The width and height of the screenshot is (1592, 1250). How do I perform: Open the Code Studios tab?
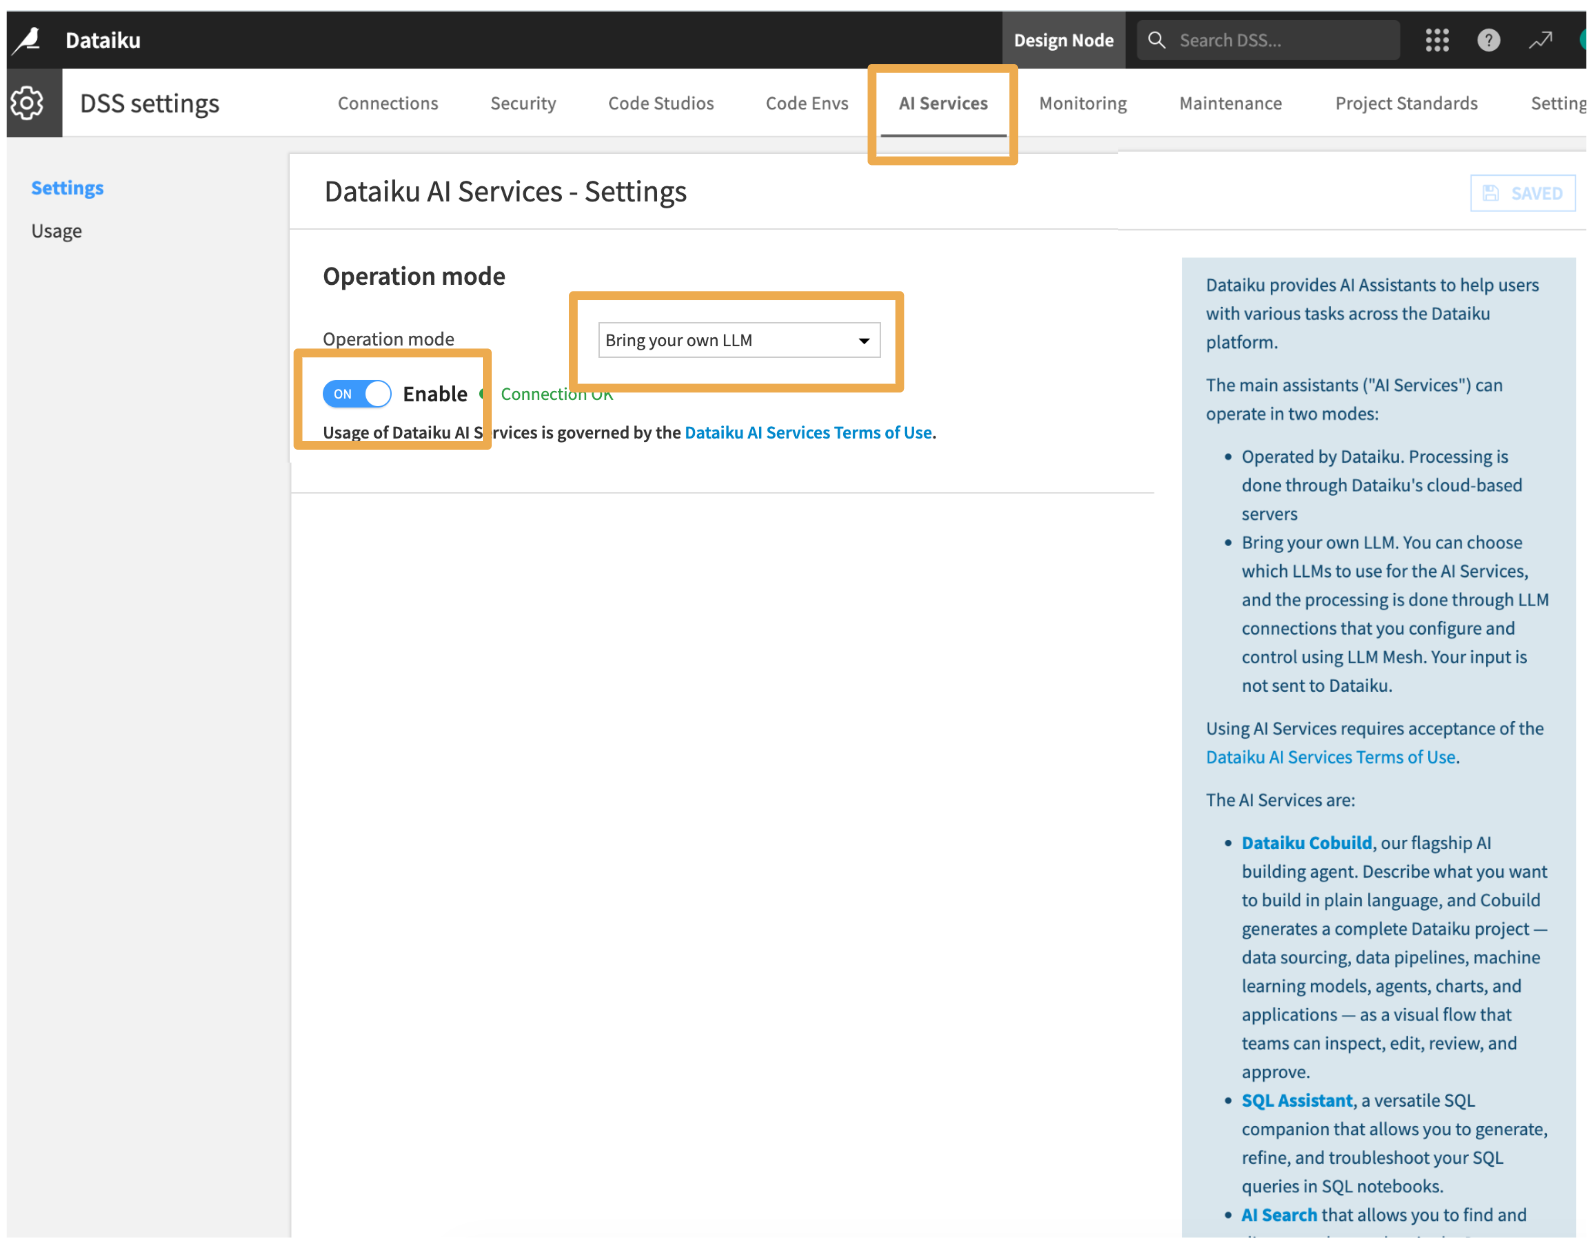point(661,103)
